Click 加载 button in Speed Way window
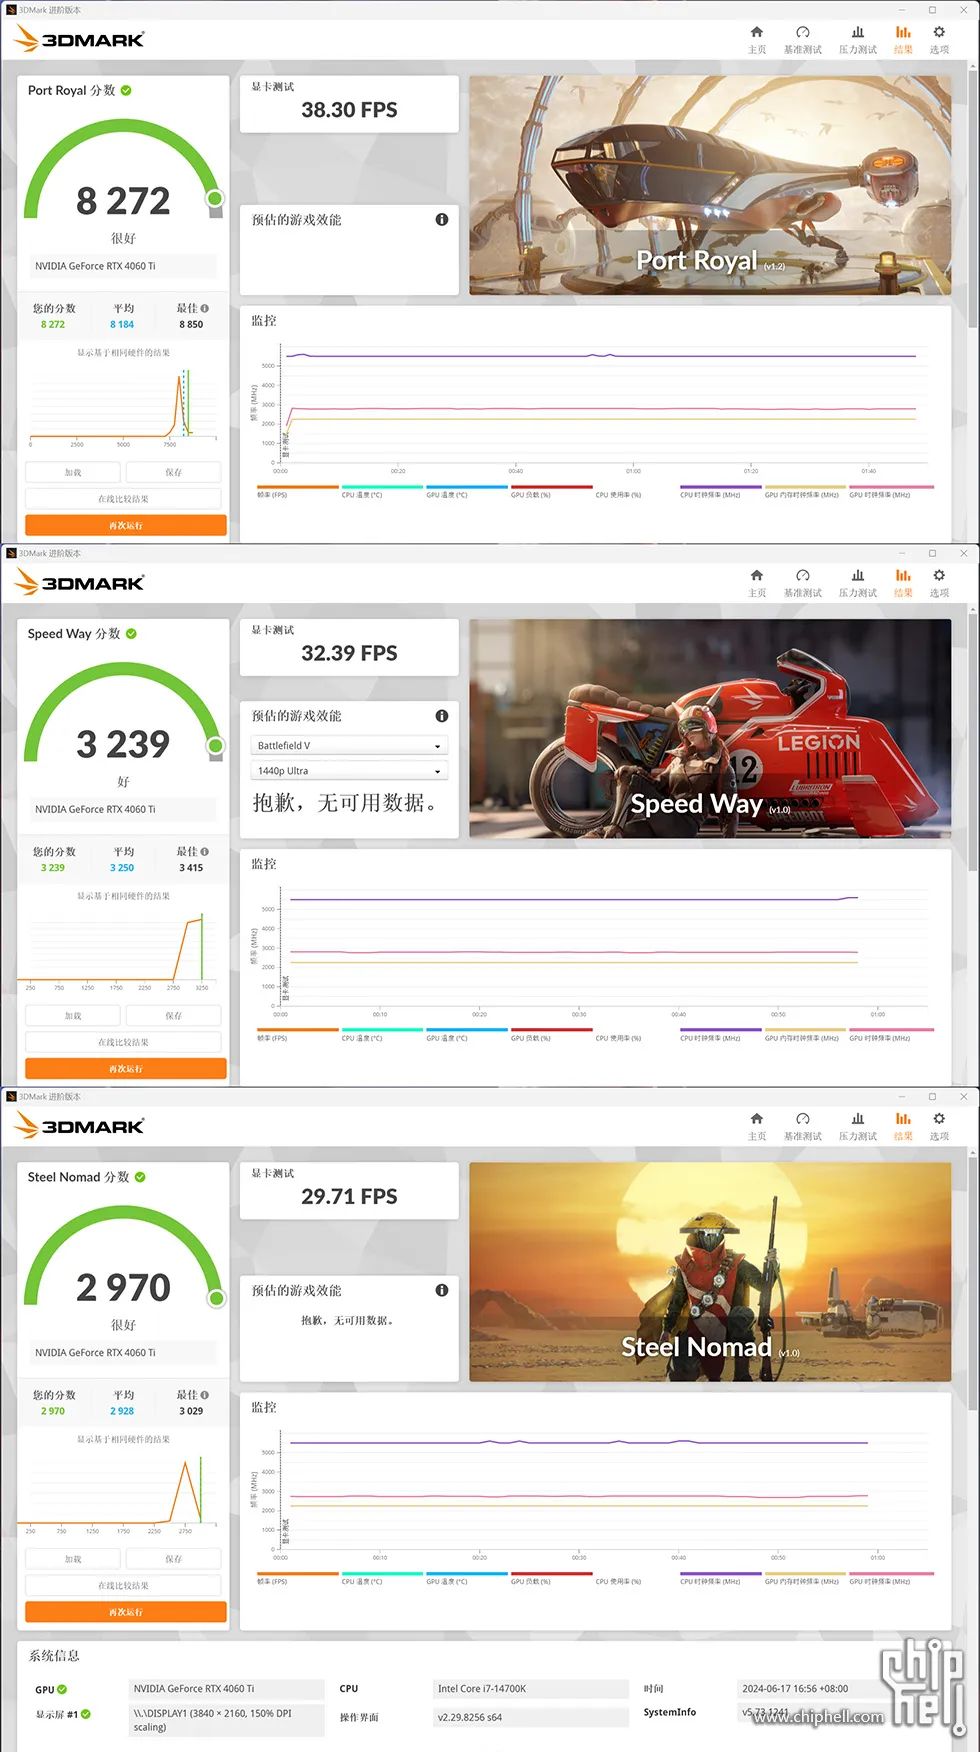980x1752 pixels. click(x=73, y=1015)
